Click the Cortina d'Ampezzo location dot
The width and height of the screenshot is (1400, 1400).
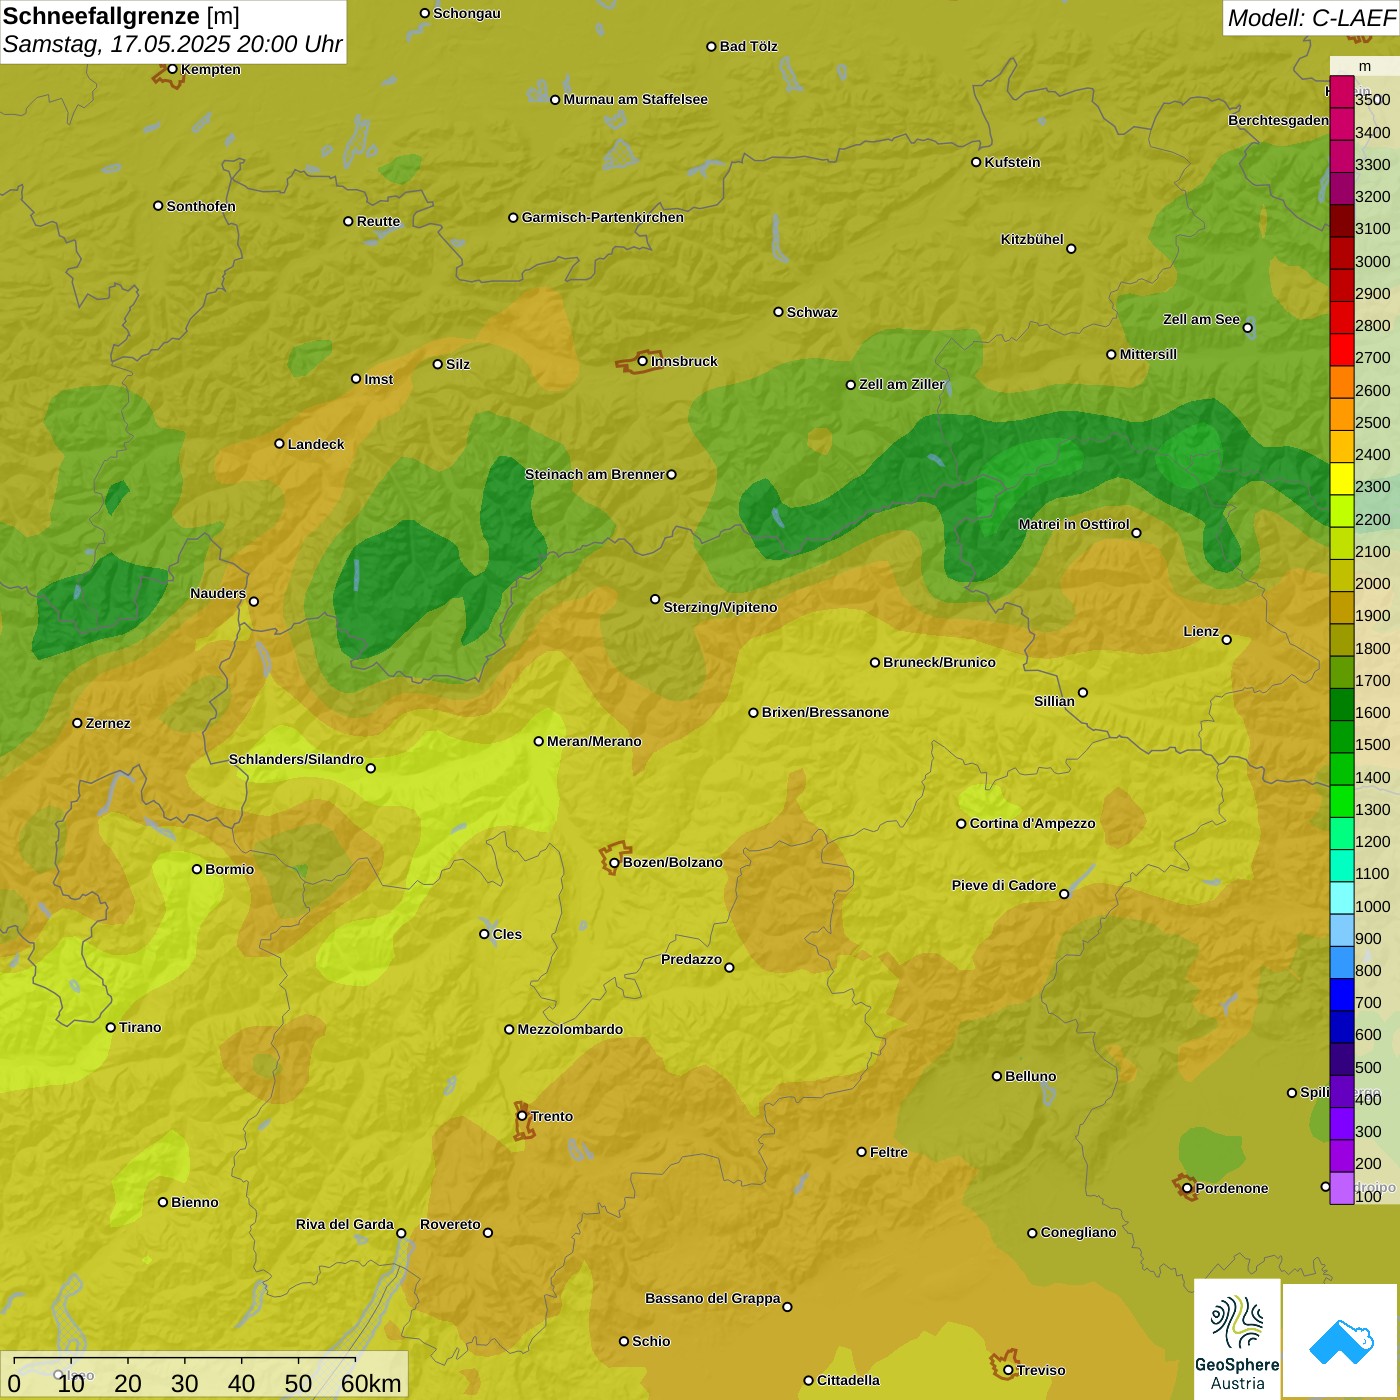coord(961,824)
